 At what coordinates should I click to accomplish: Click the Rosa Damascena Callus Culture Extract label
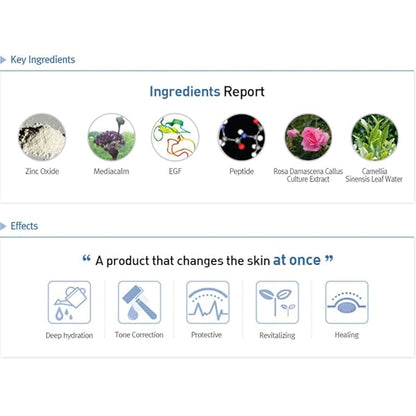tap(308, 175)
